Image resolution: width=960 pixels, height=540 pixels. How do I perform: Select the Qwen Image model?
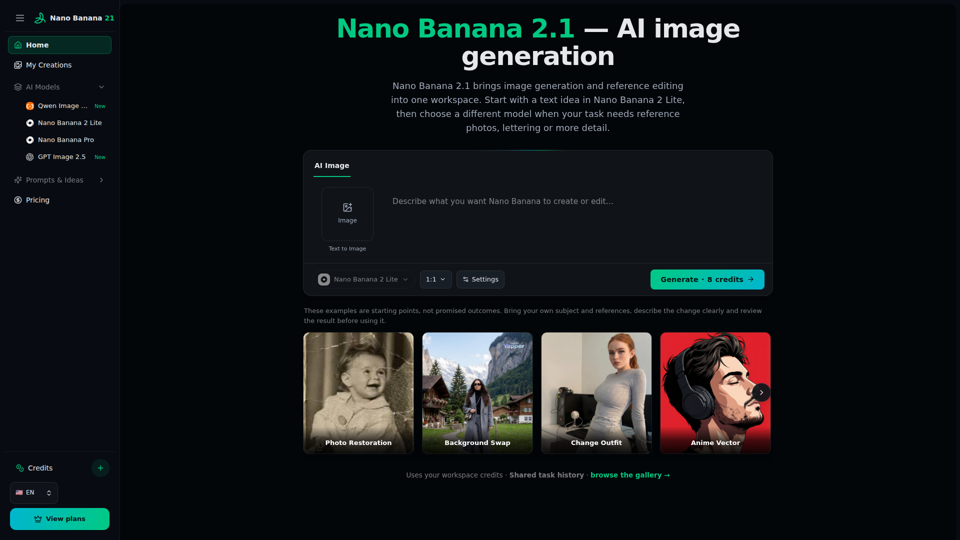click(x=64, y=106)
